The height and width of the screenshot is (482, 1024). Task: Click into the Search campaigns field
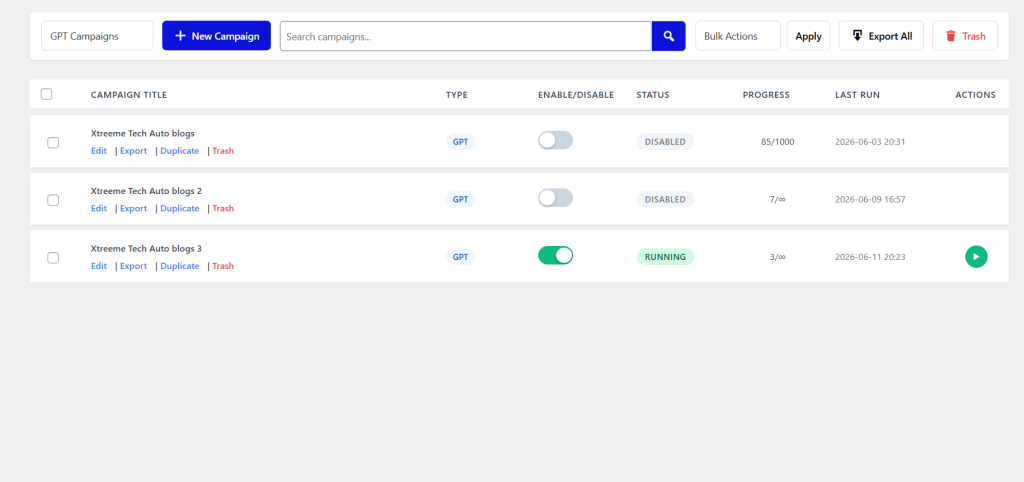tap(466, 36)
